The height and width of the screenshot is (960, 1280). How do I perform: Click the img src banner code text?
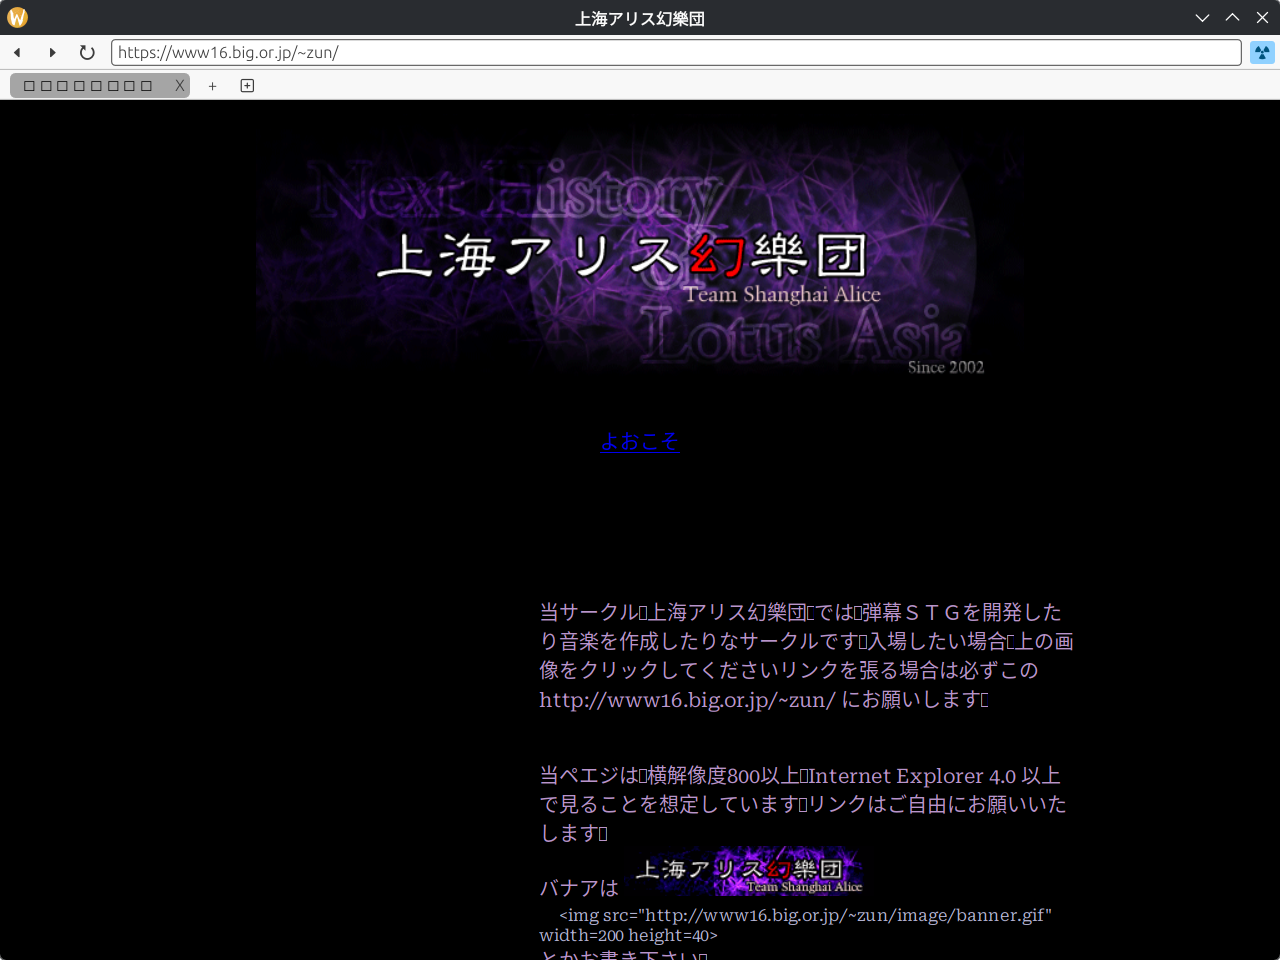[804, 915]
